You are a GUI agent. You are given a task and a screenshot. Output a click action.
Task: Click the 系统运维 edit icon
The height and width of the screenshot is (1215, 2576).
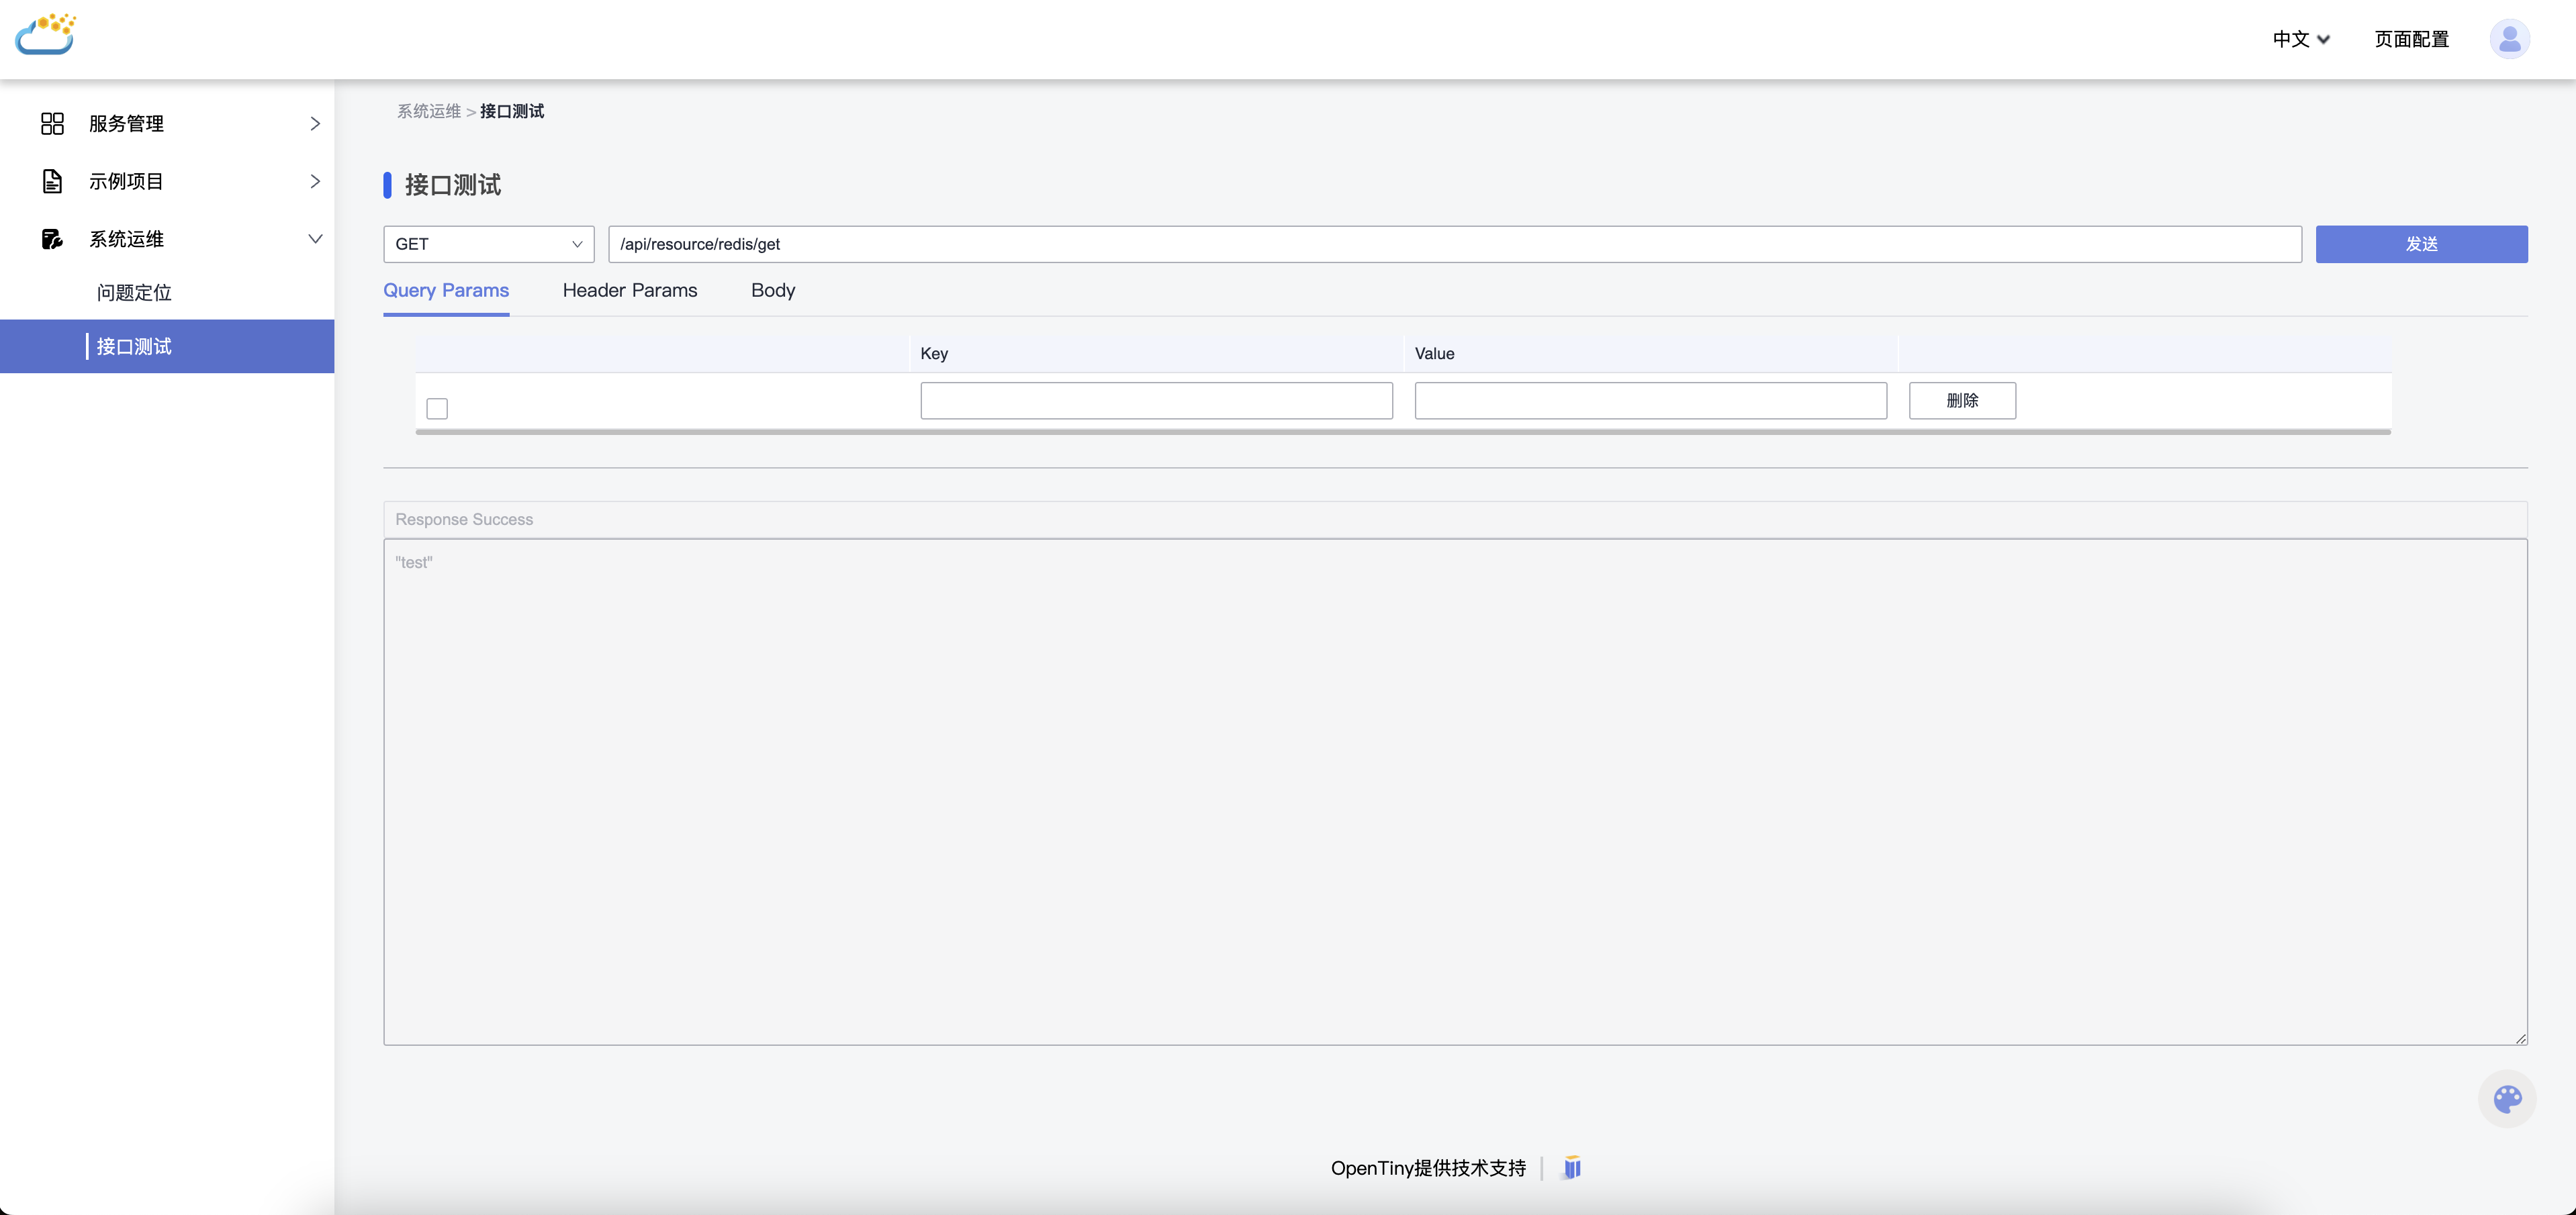[52, 239]
